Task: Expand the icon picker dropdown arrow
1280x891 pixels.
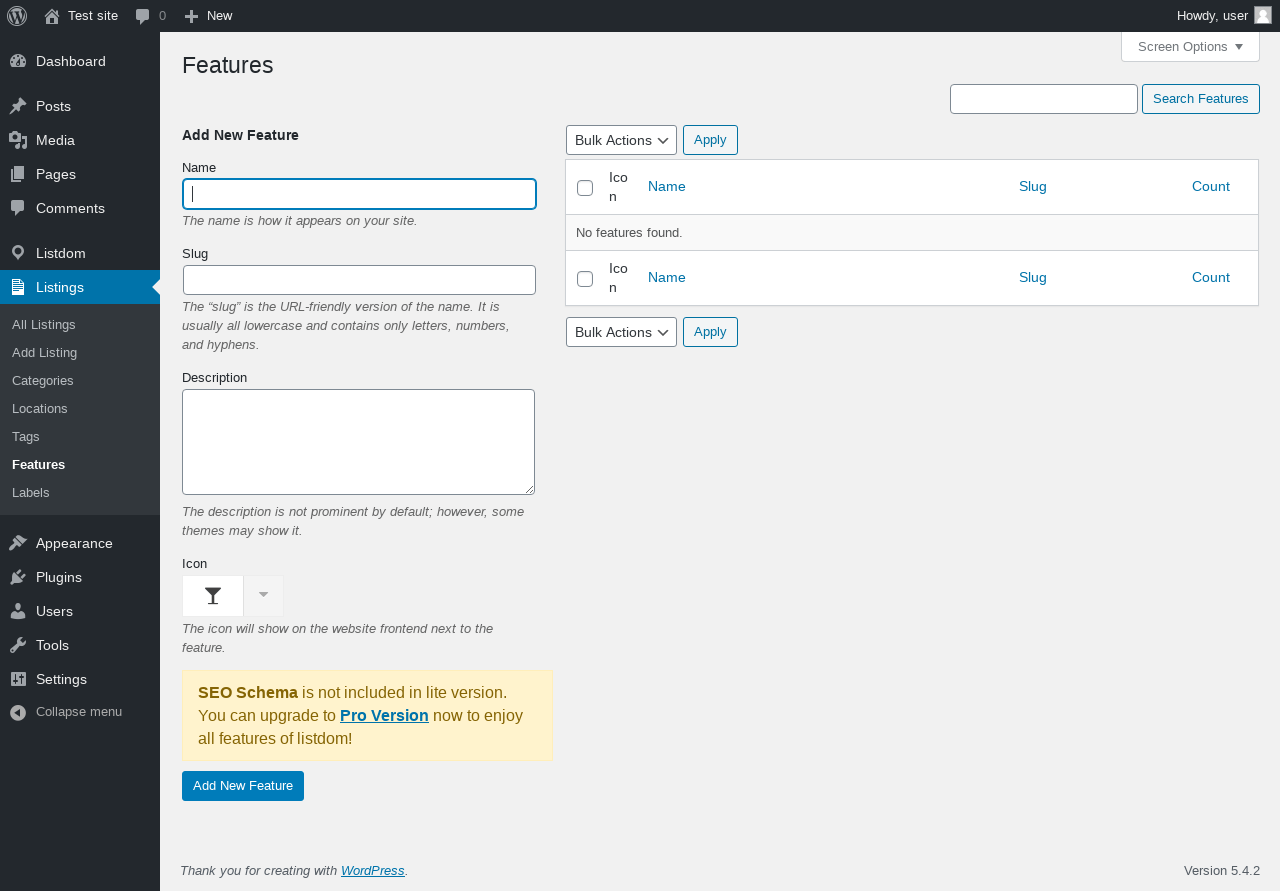Action: coord(264,596)
